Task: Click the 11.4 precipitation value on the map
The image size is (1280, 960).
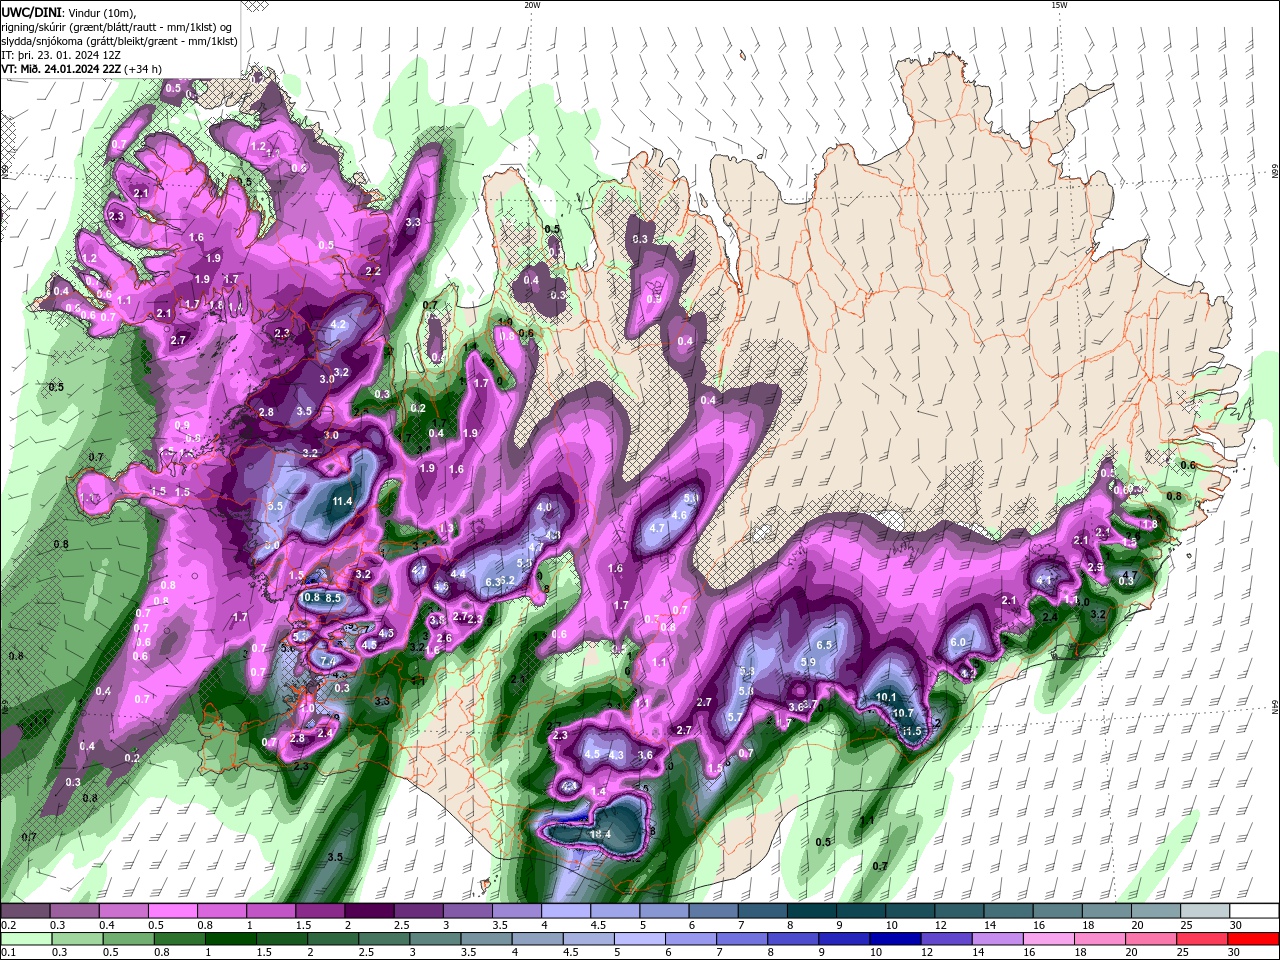Action: click(x=343, y=501)
